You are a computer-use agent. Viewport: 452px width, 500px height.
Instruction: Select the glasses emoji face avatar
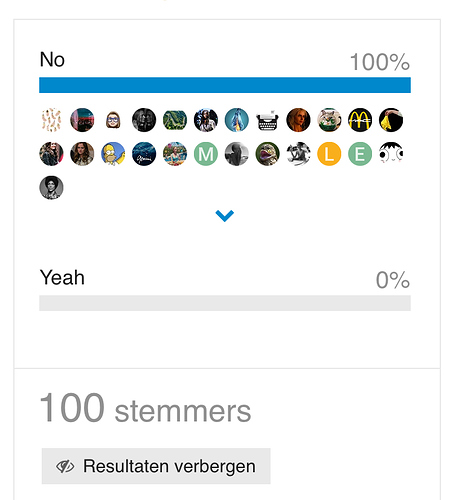[113, 120]
